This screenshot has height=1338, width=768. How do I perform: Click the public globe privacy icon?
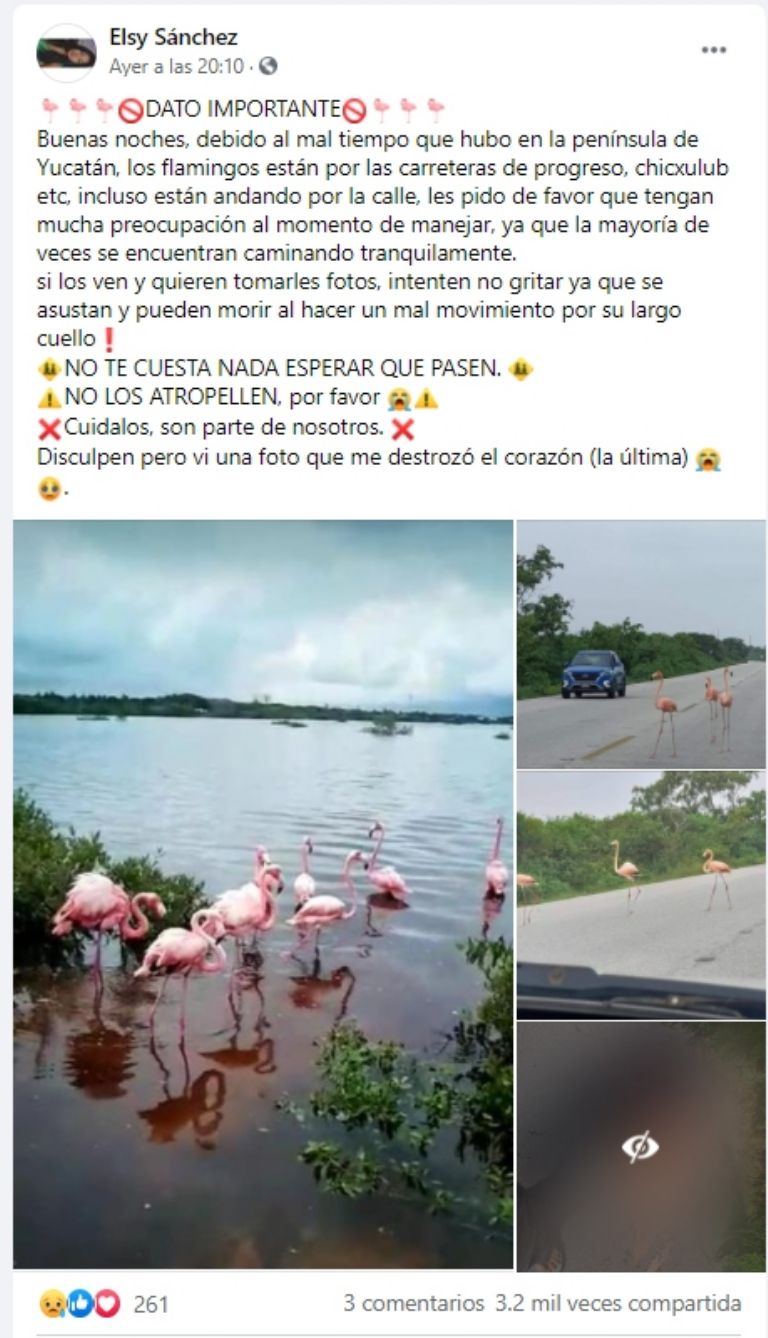[268, 67]
